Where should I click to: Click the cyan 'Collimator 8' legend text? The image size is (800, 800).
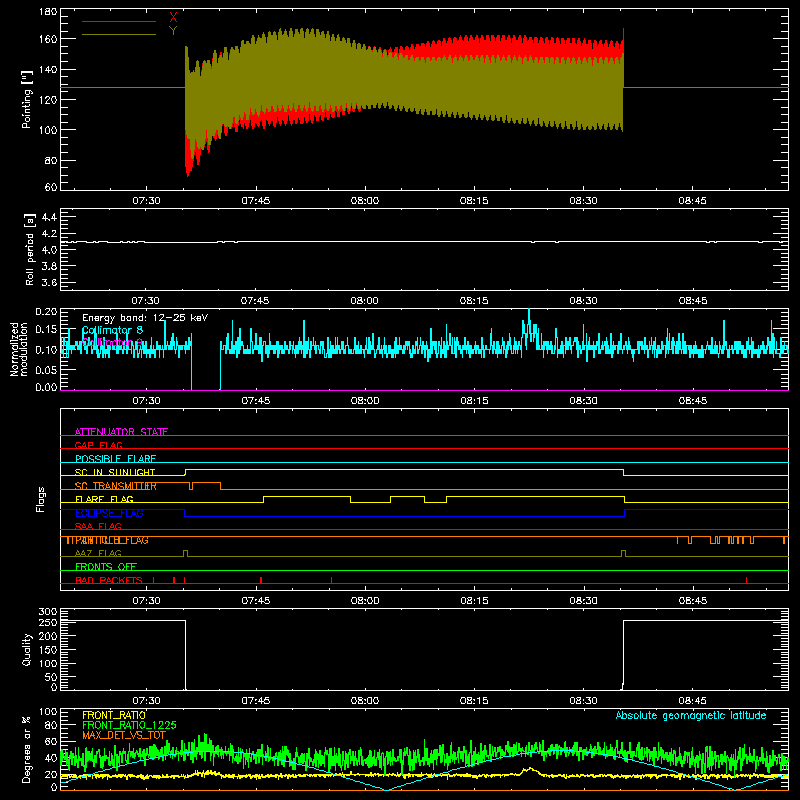(112, 330)
